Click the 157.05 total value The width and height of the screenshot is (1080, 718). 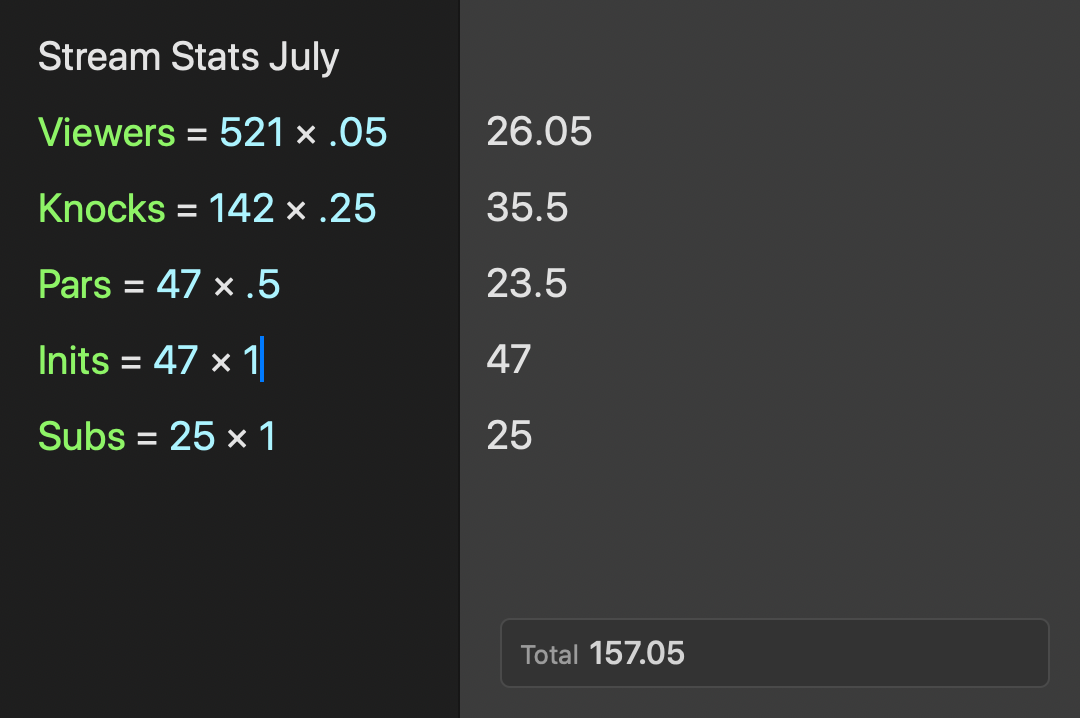(637, 653)
